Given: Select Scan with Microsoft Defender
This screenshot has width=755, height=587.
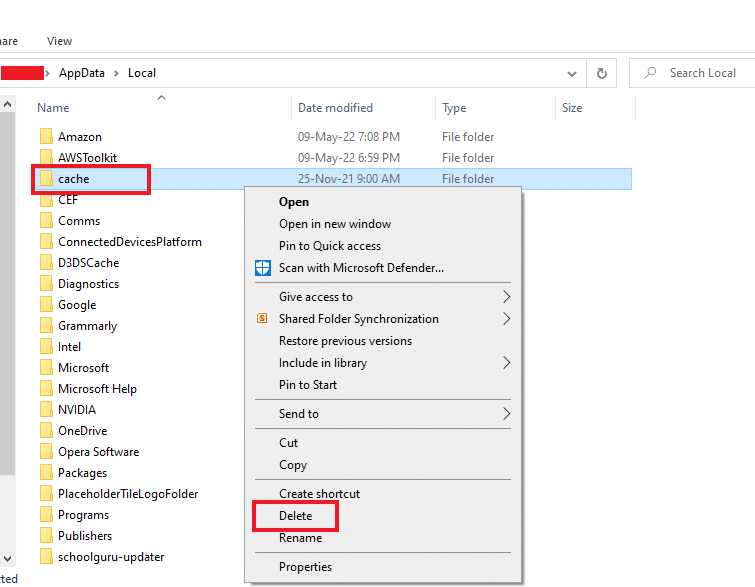Looking at the screenshot, I should tap(361, 268).
